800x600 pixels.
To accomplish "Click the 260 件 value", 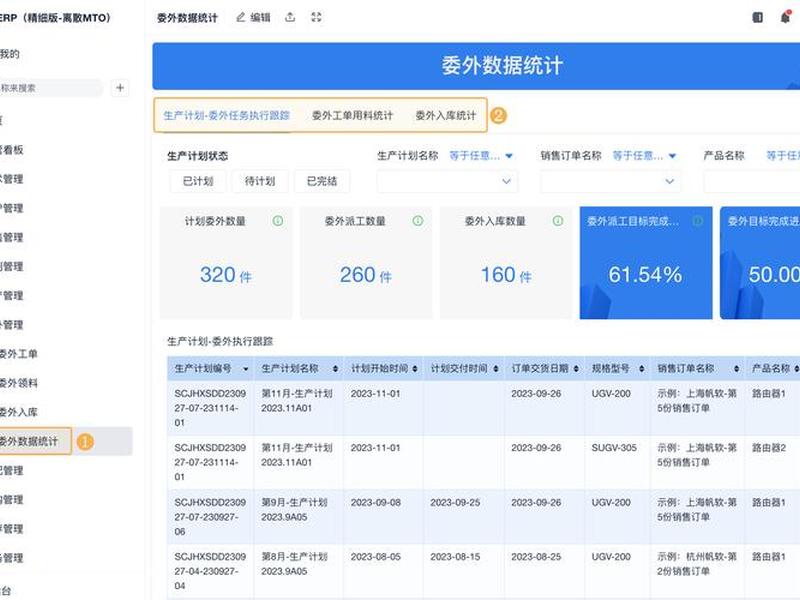I will click(x=366, y=275).
